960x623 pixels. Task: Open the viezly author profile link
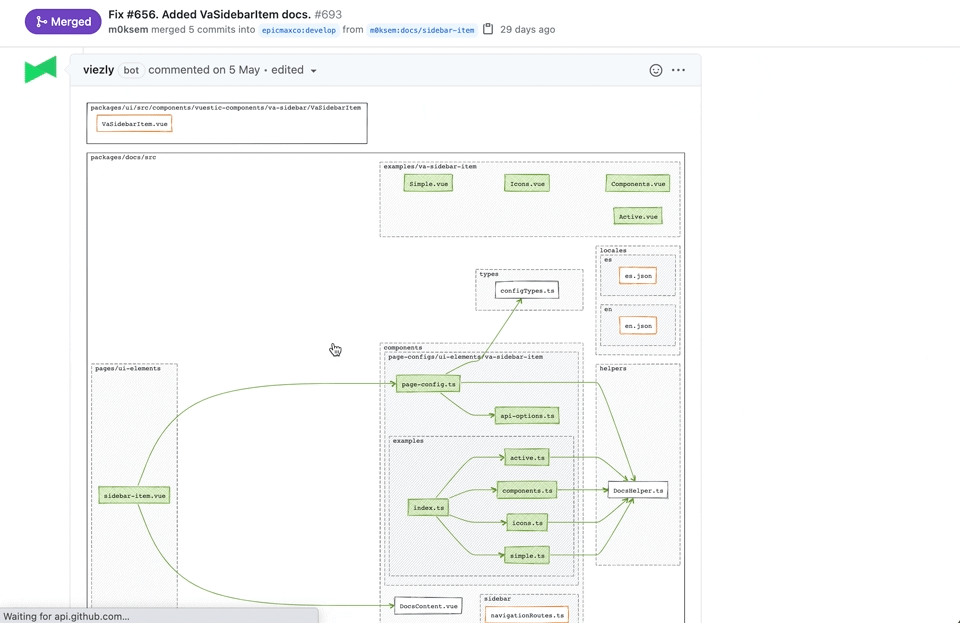tap(99, 70)
